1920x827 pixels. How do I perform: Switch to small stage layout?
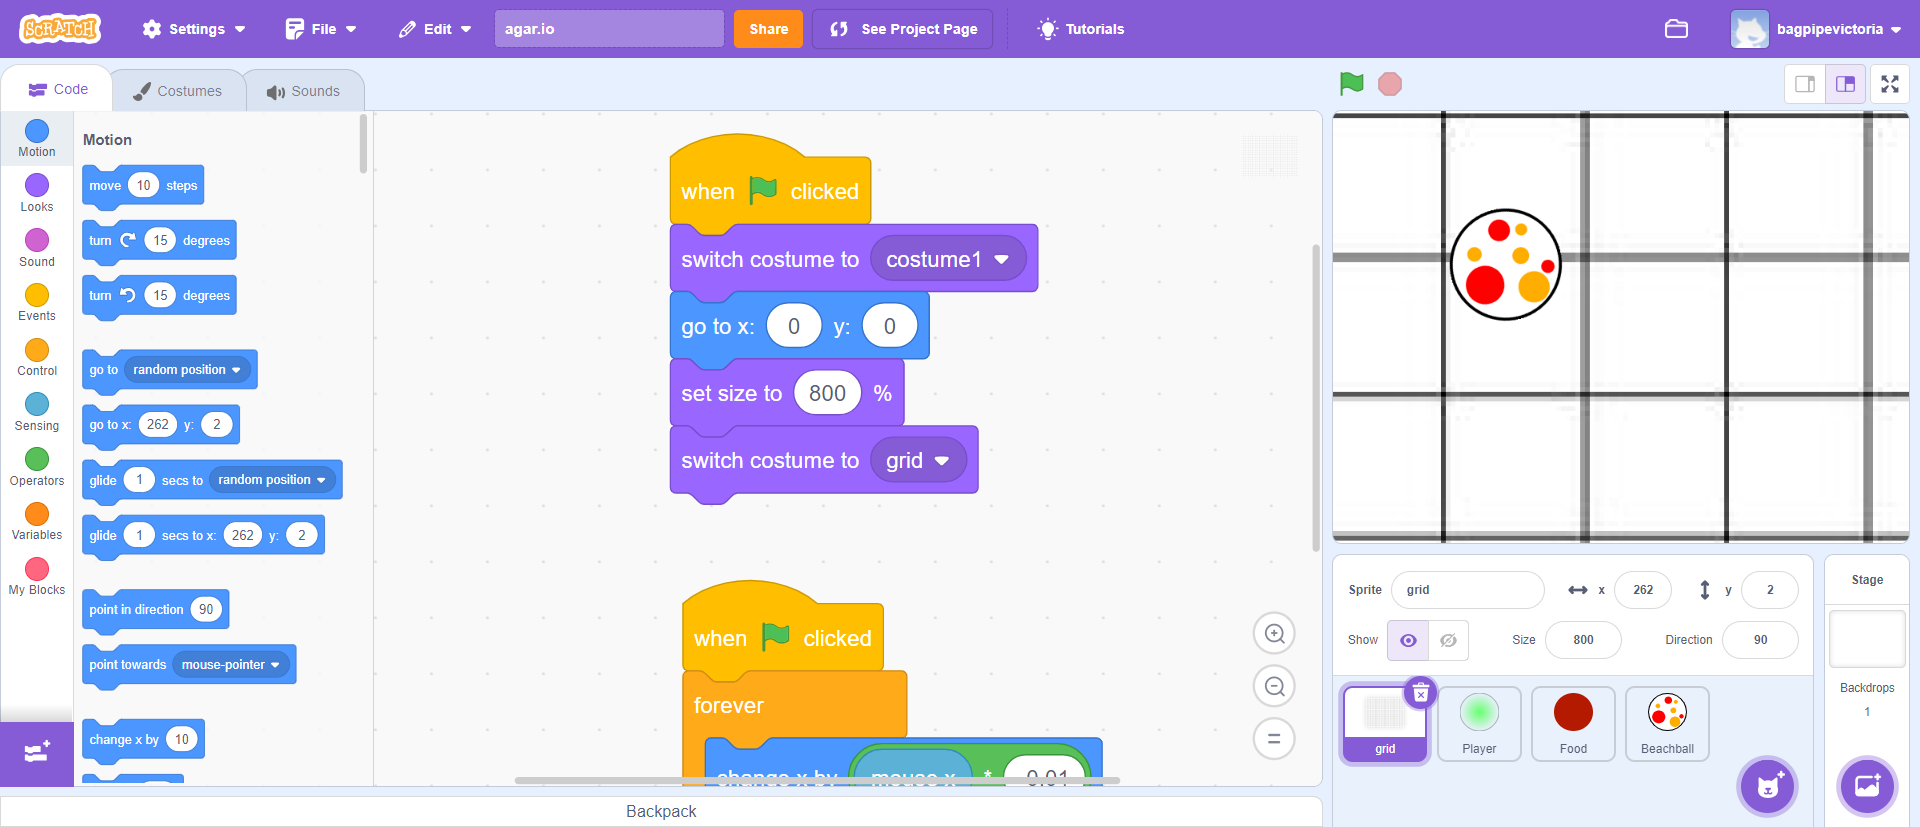click(x=1805, y=84)
